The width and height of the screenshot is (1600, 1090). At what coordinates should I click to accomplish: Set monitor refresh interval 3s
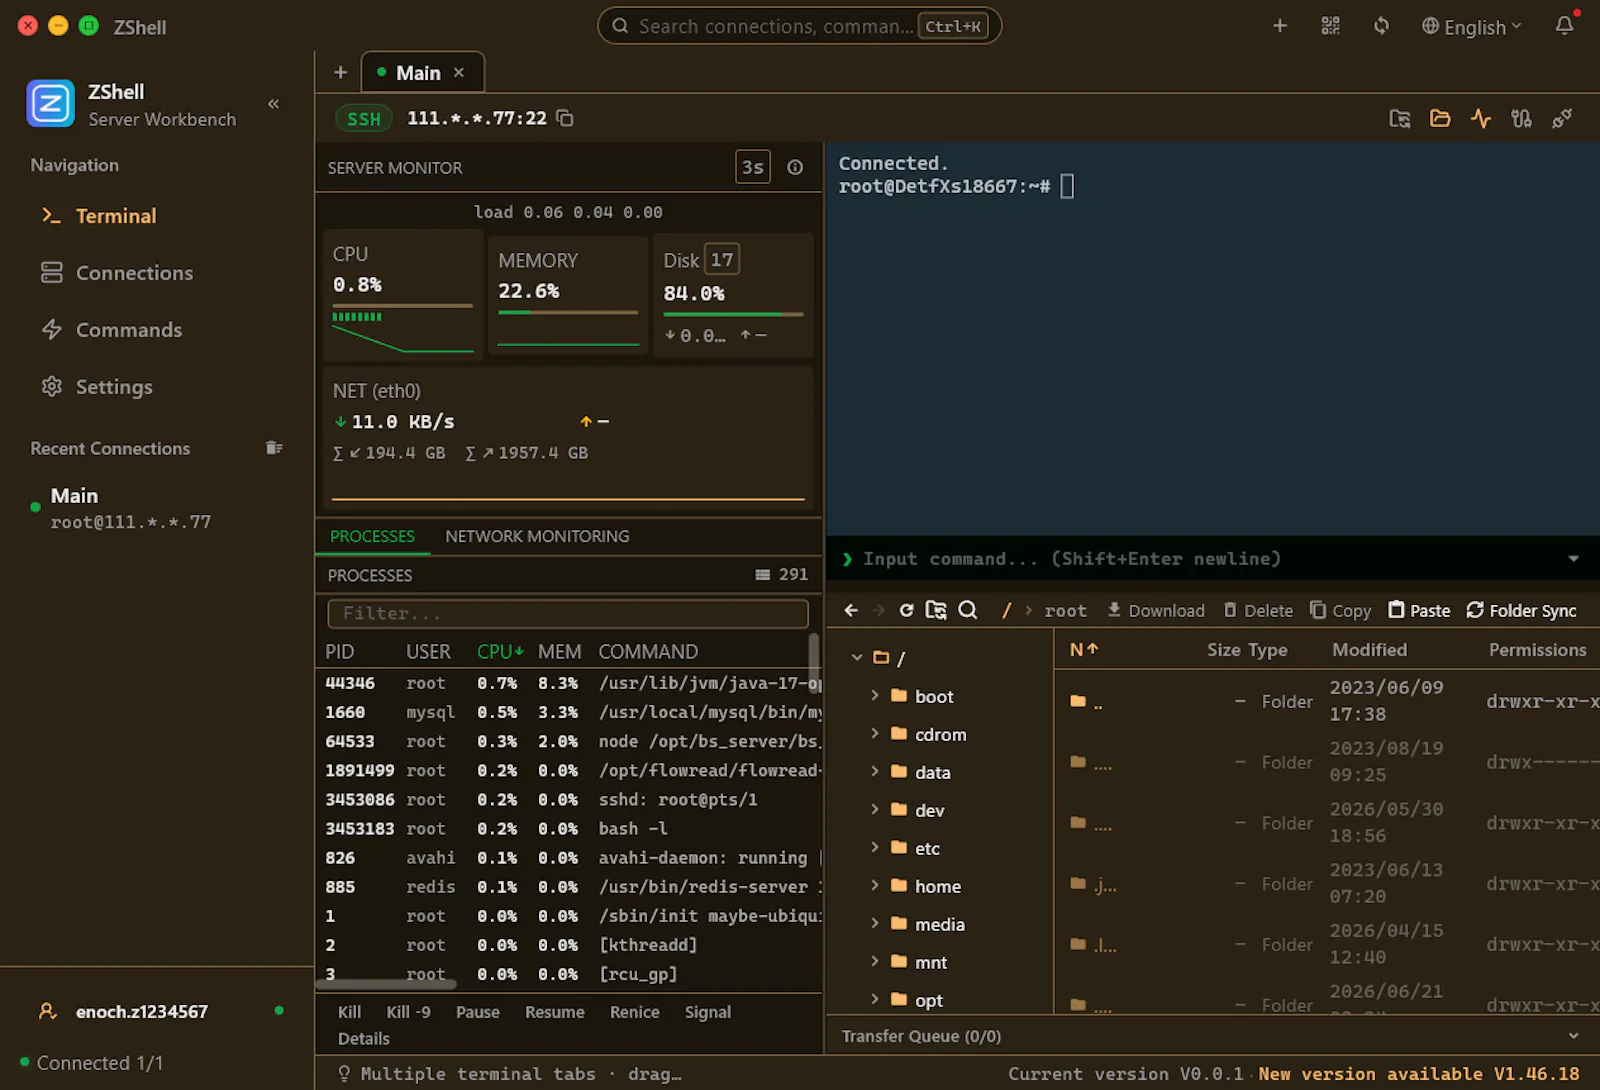(x=753, y=168)
